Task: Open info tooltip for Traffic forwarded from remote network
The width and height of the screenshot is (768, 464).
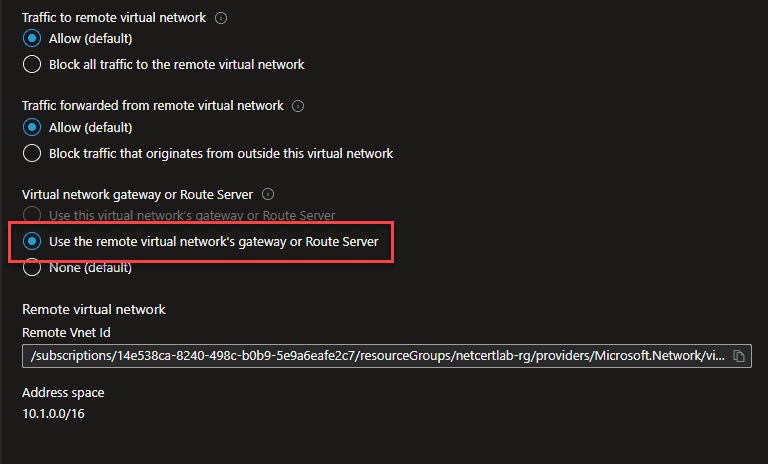Action: [x=298, y=106]
